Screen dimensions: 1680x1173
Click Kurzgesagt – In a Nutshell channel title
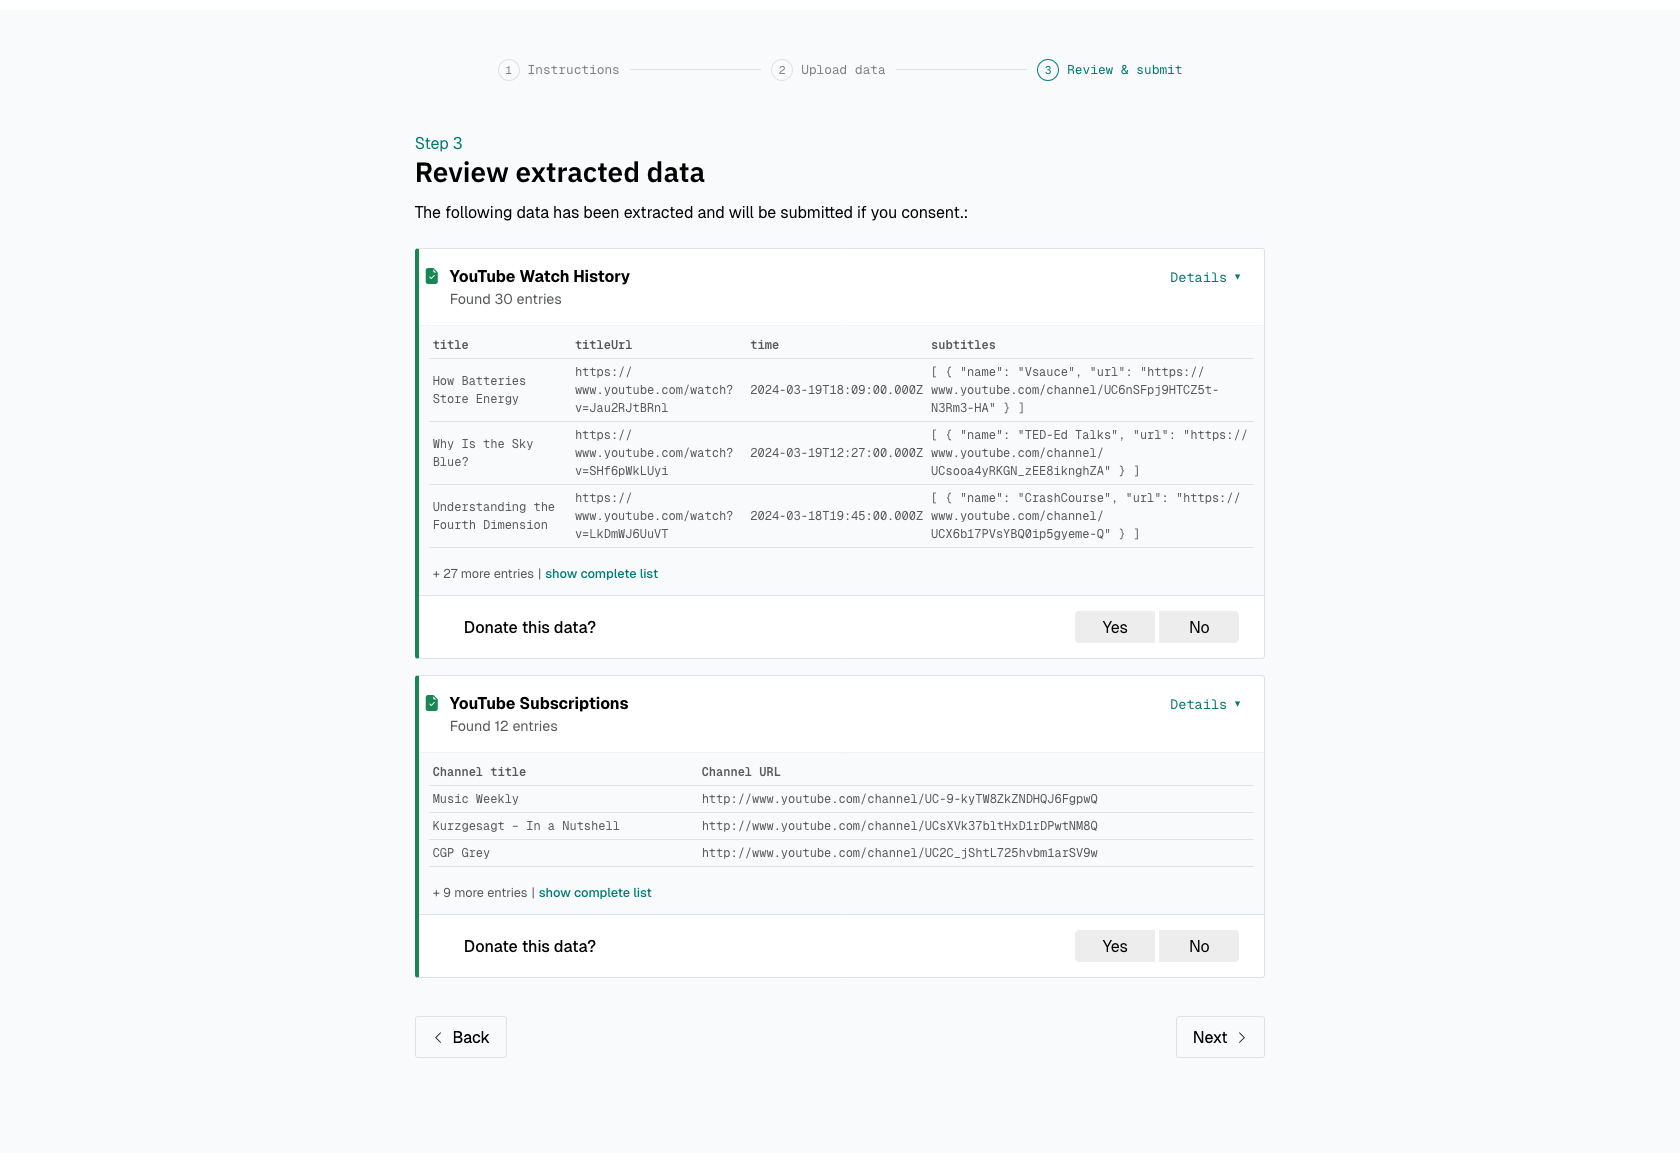point(526,826)
